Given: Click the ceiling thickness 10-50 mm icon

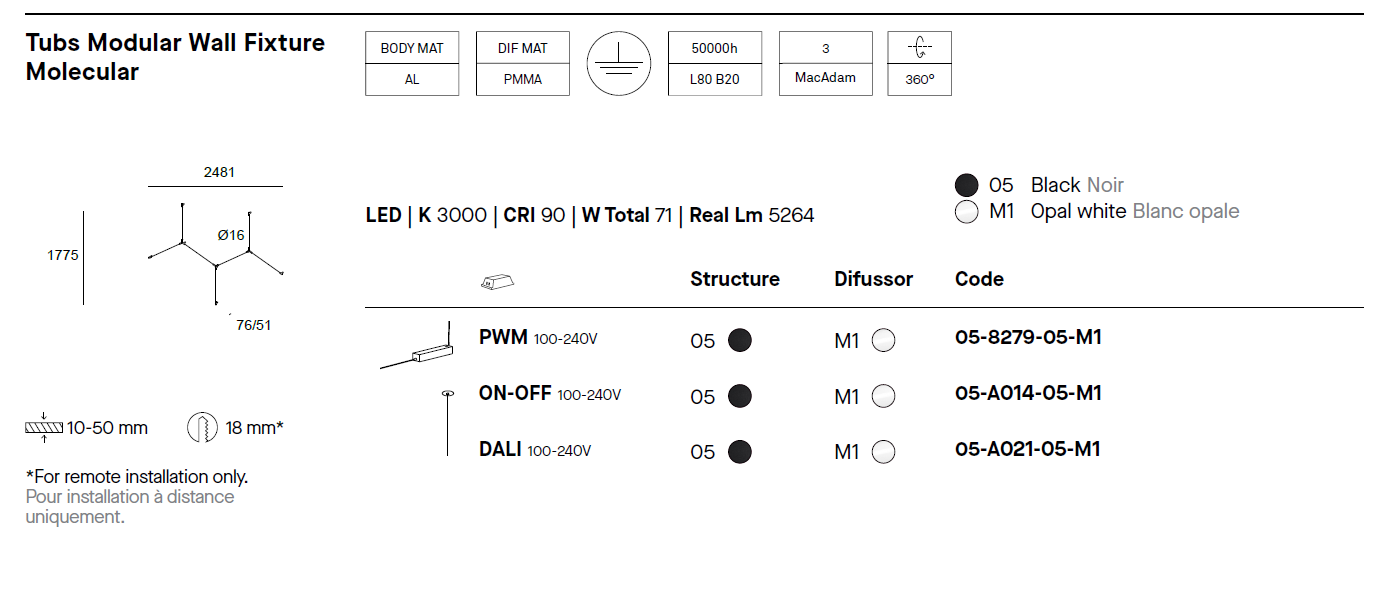Looking at the screenshot, I should [x=44, y=429].
